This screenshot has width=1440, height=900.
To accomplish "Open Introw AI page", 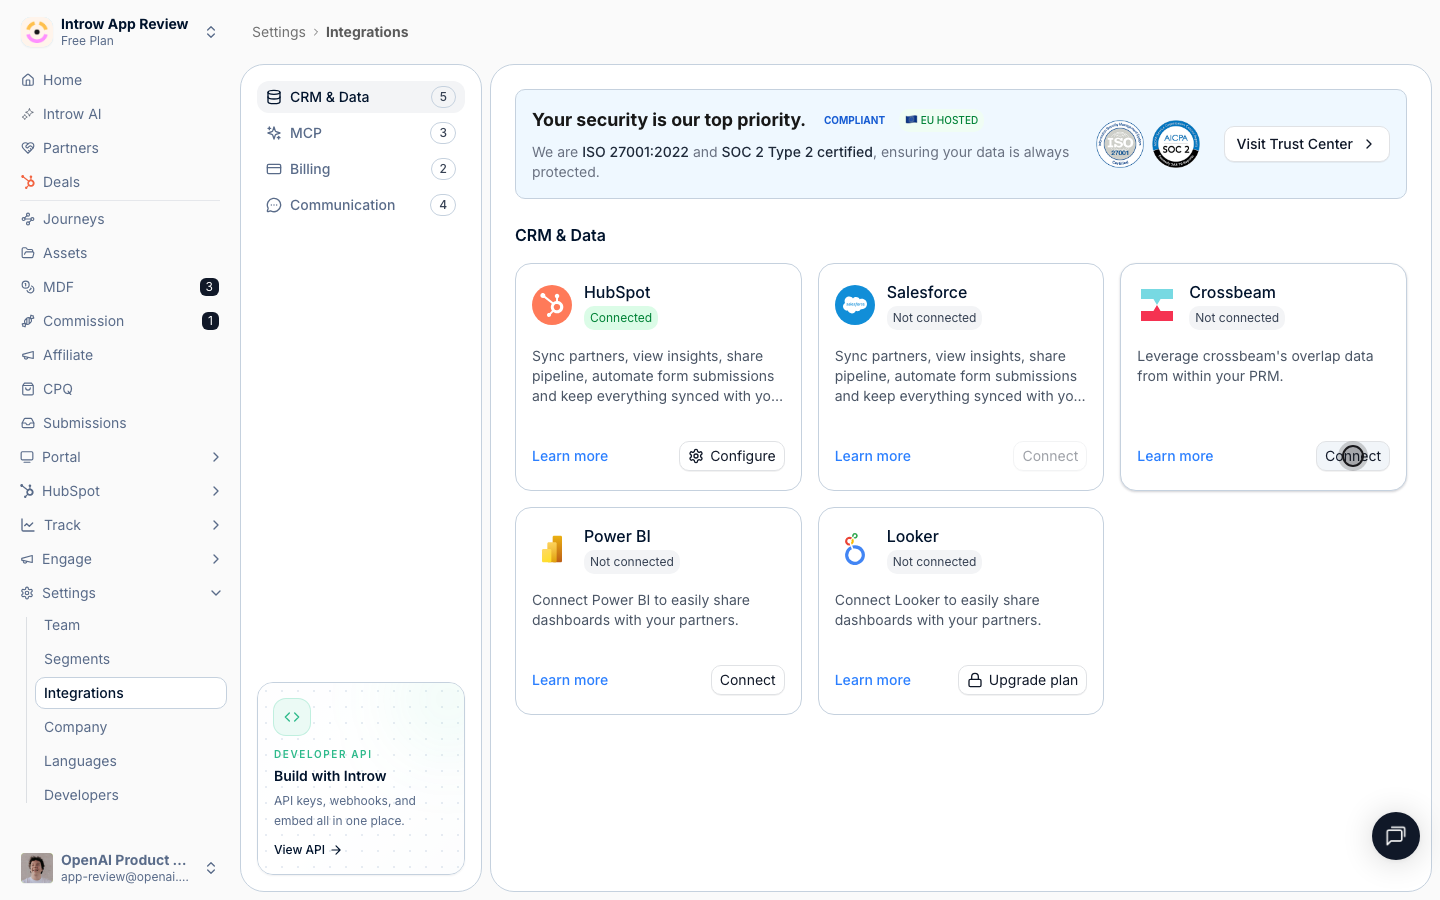I will click(x=120, y=114).
